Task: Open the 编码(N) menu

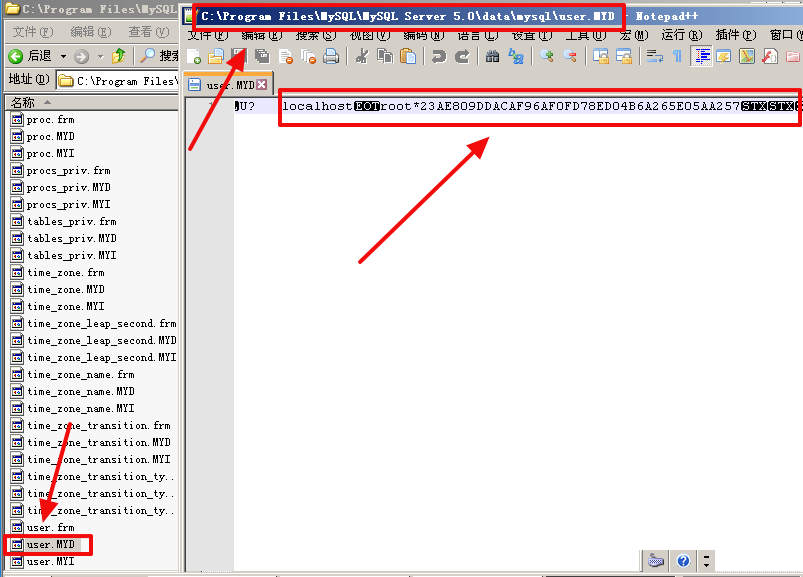Action: coord(424,35)
